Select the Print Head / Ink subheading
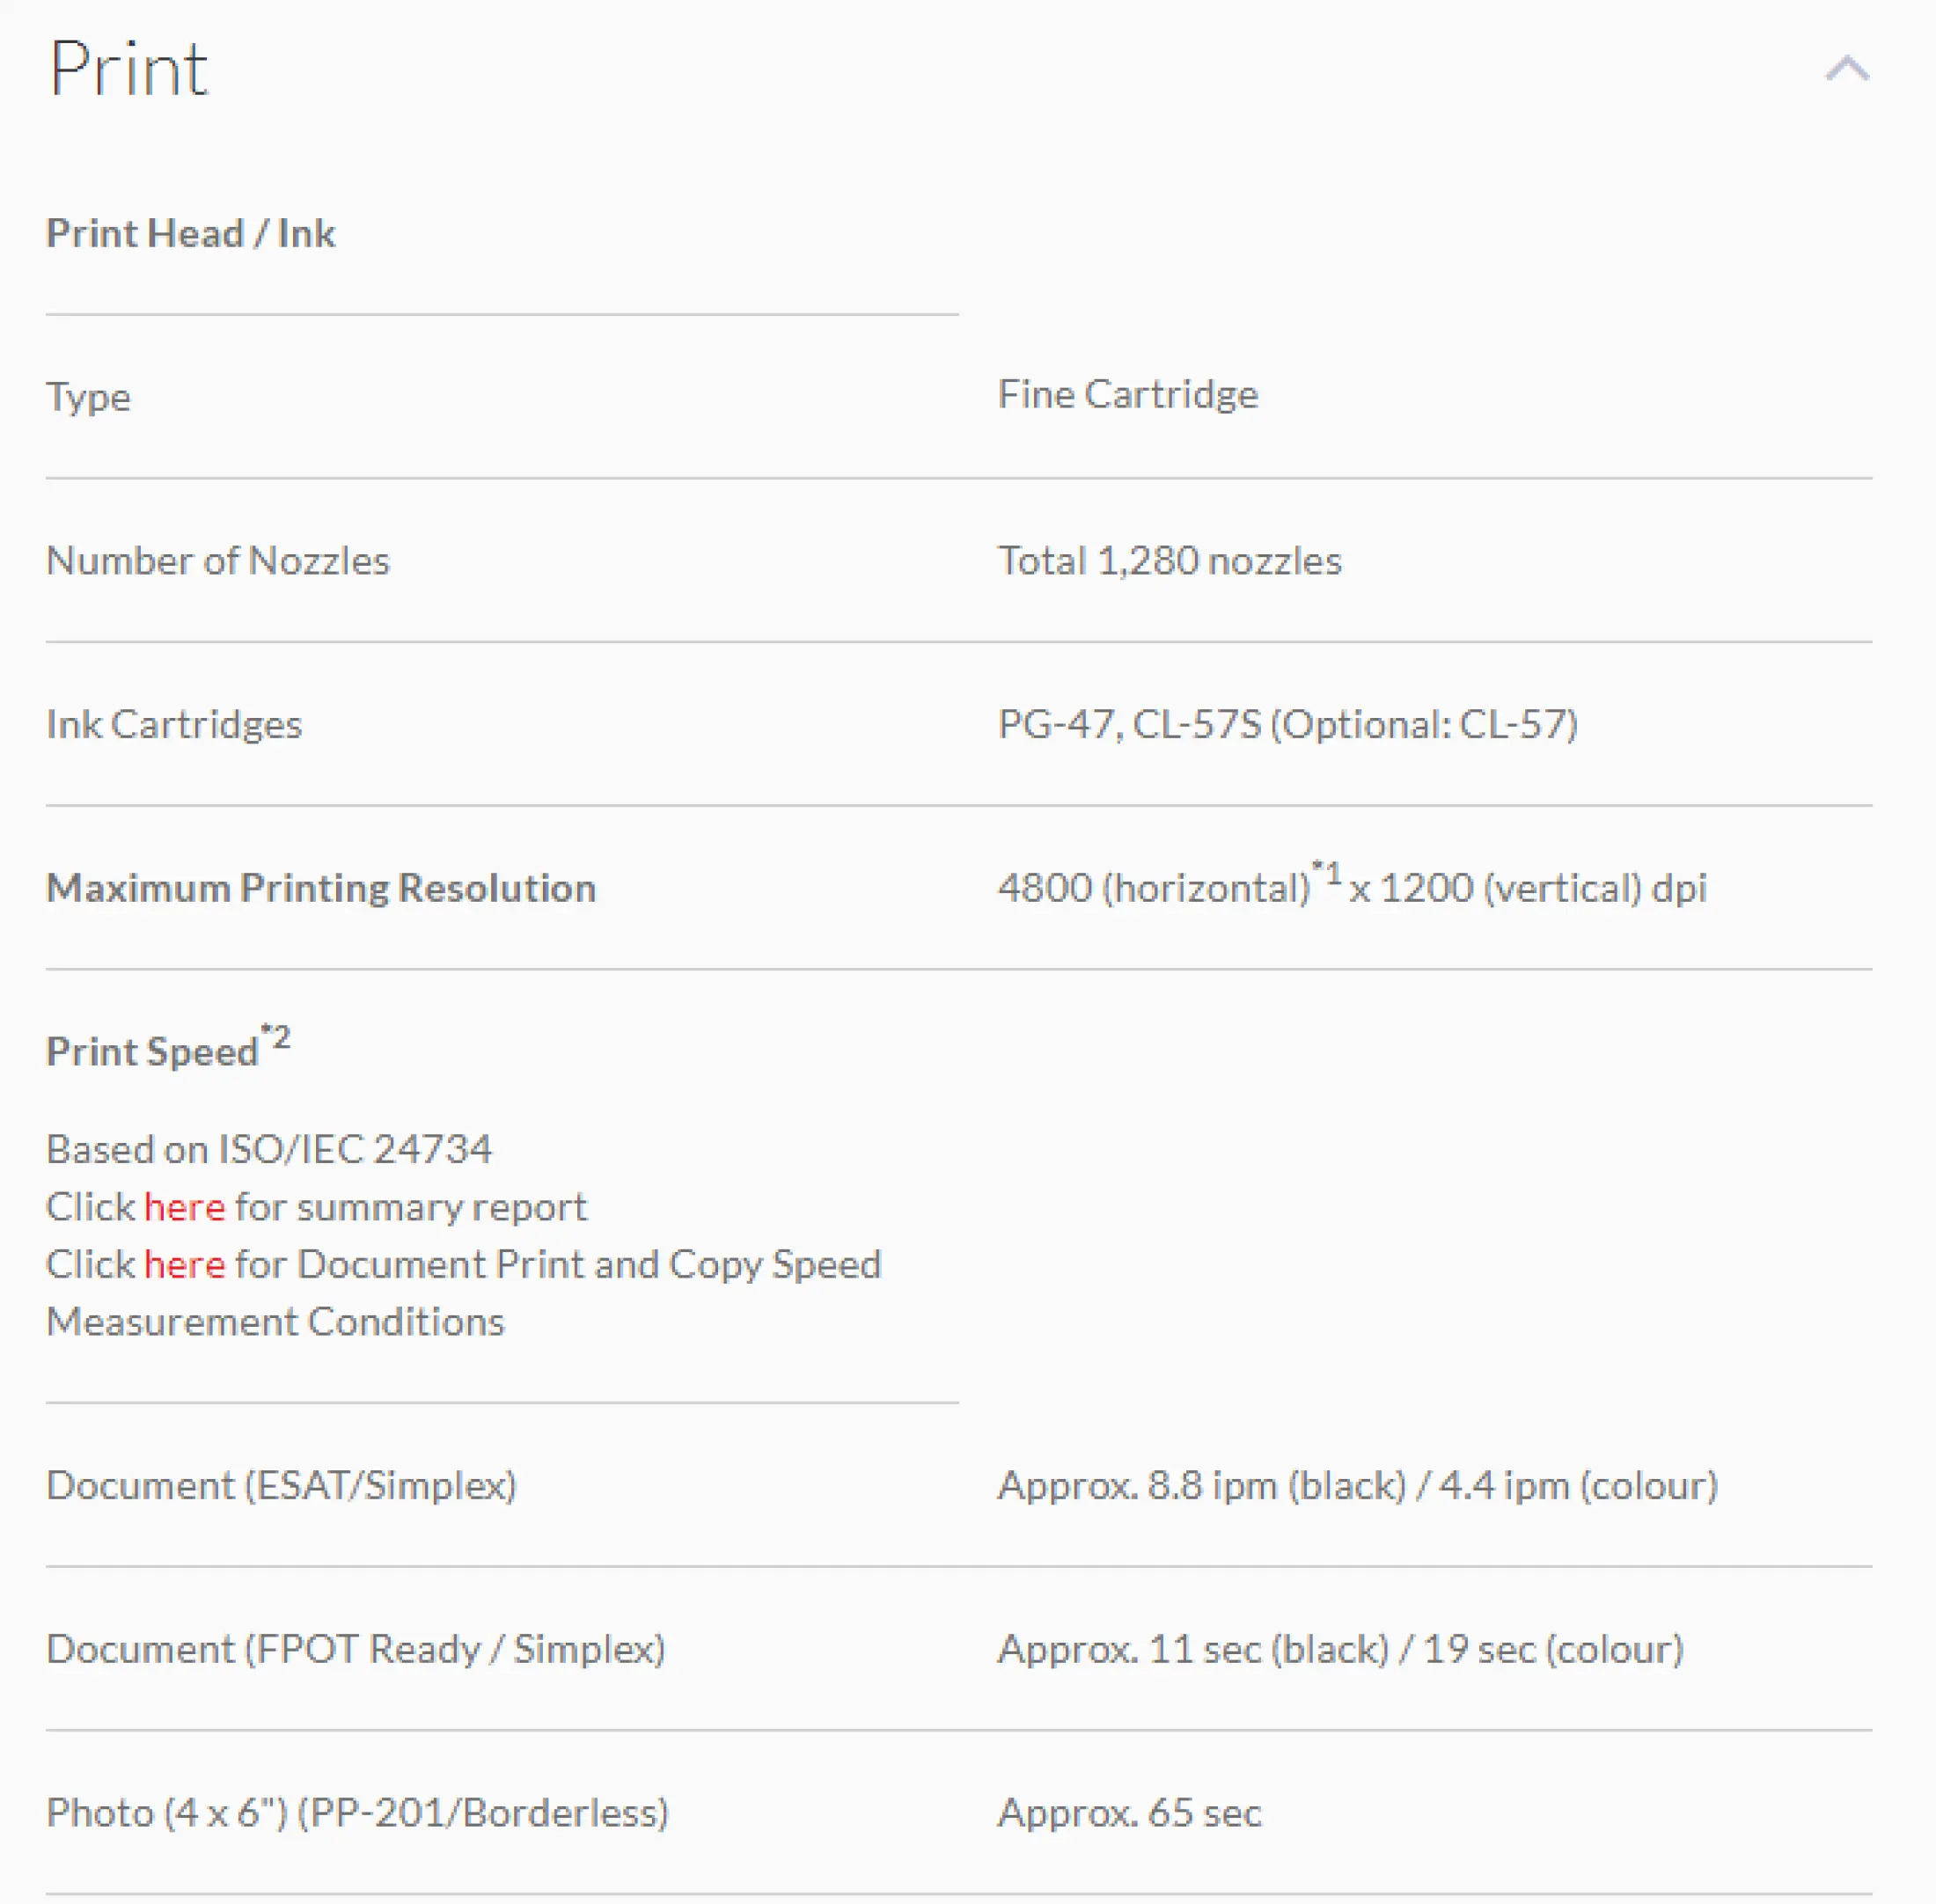 point(191,233)
